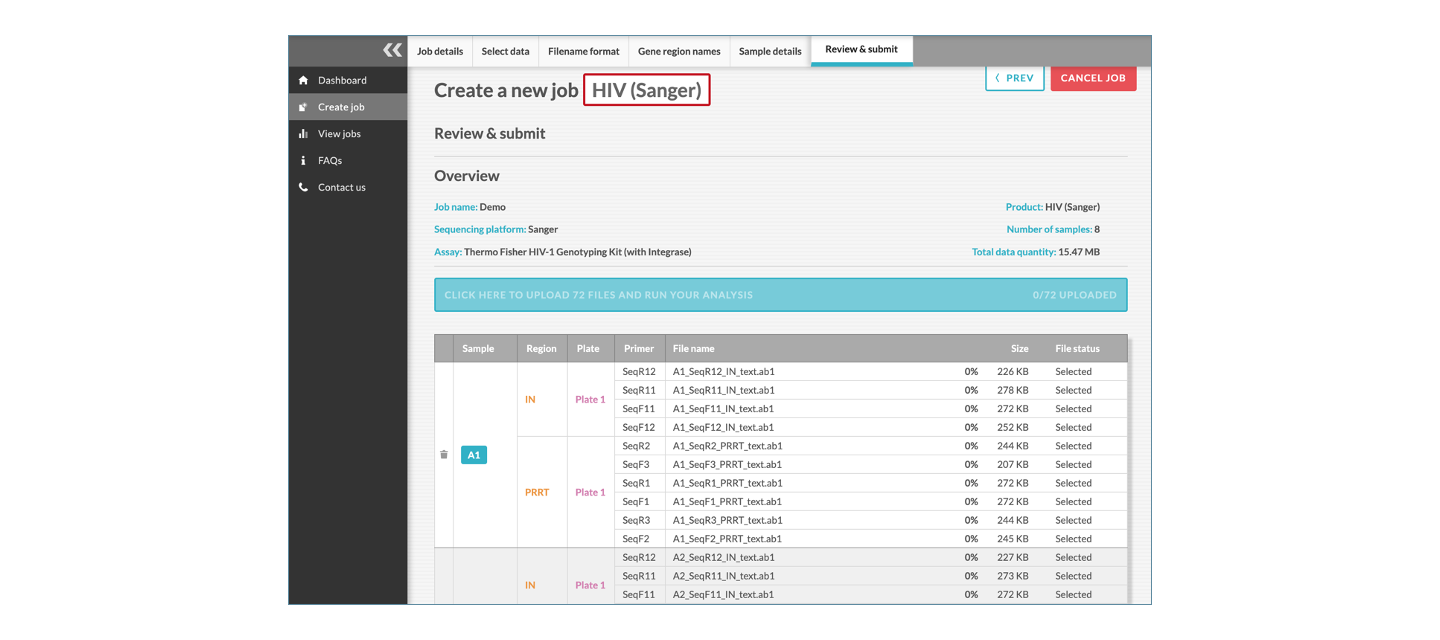Select file A2_SeqR11_IN_text.ab1
This screenshot has width=1440, height=640.
click(723, 576)
